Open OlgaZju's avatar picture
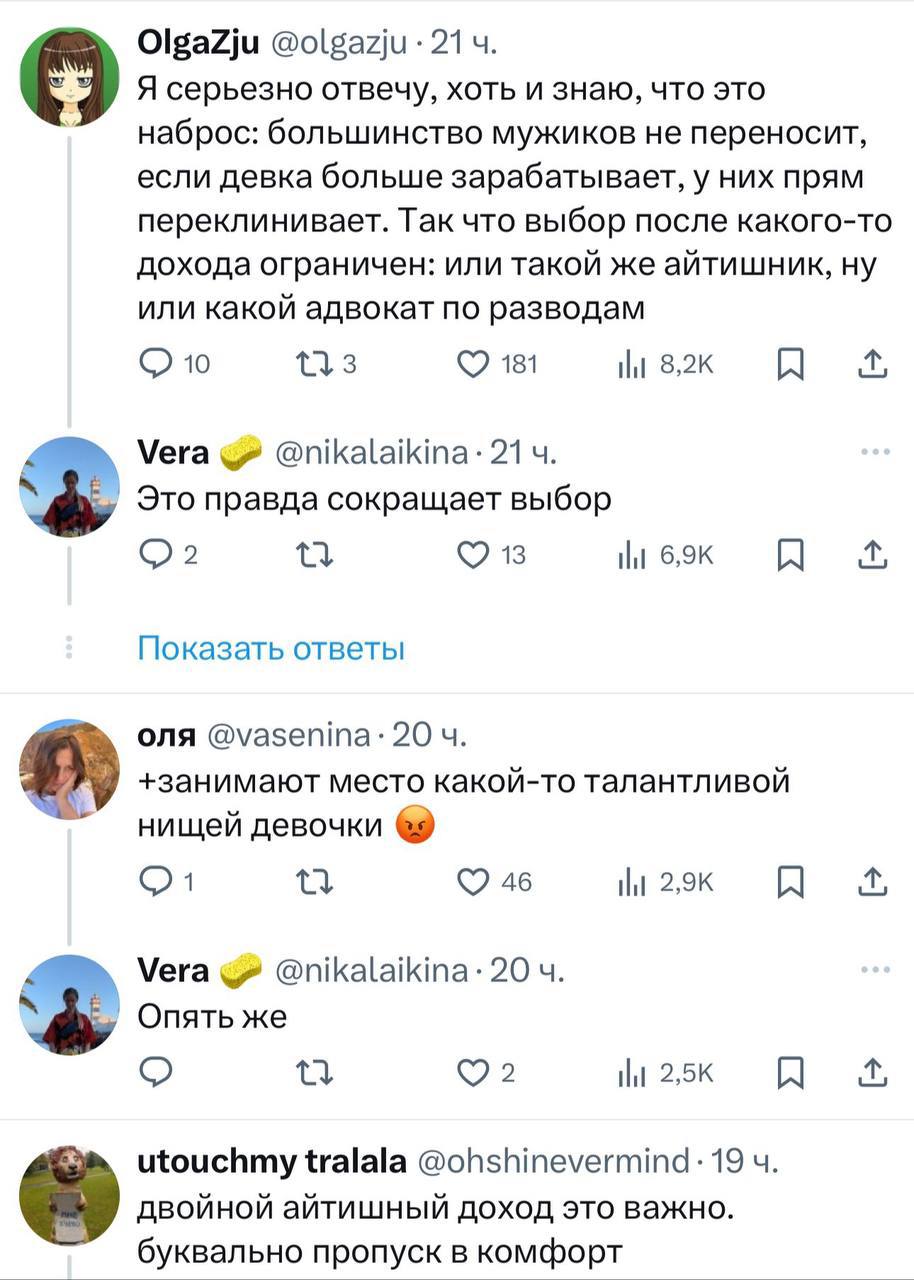 [69, 75]
